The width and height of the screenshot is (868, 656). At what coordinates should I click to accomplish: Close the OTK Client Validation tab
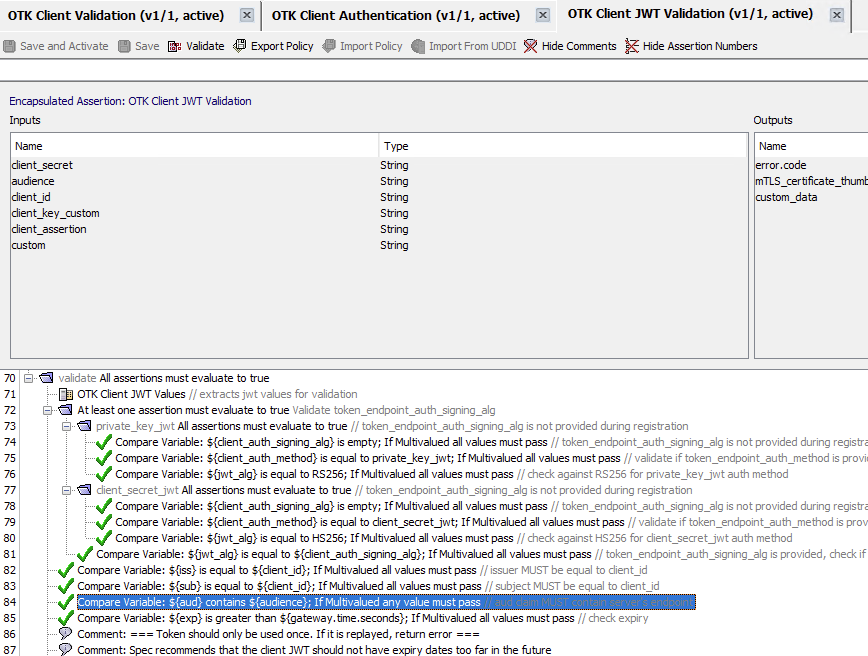coord(247,16)
